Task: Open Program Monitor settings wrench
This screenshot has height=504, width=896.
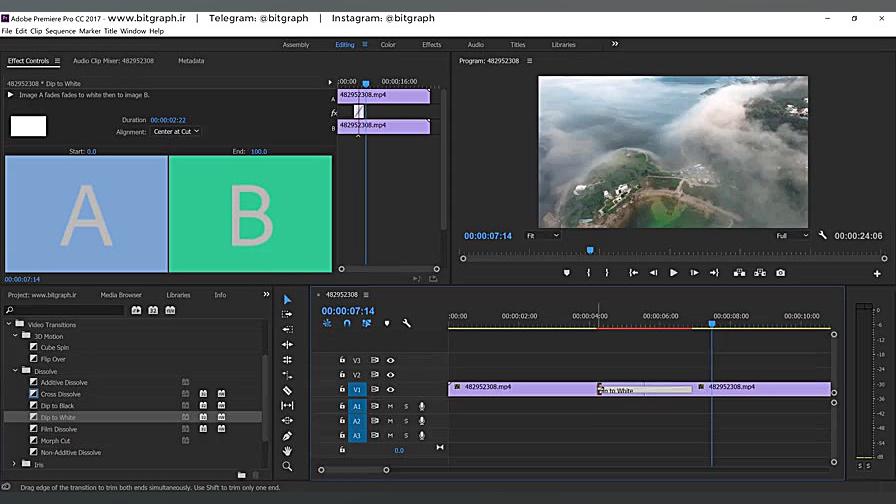Action: [x=822, y=236]
